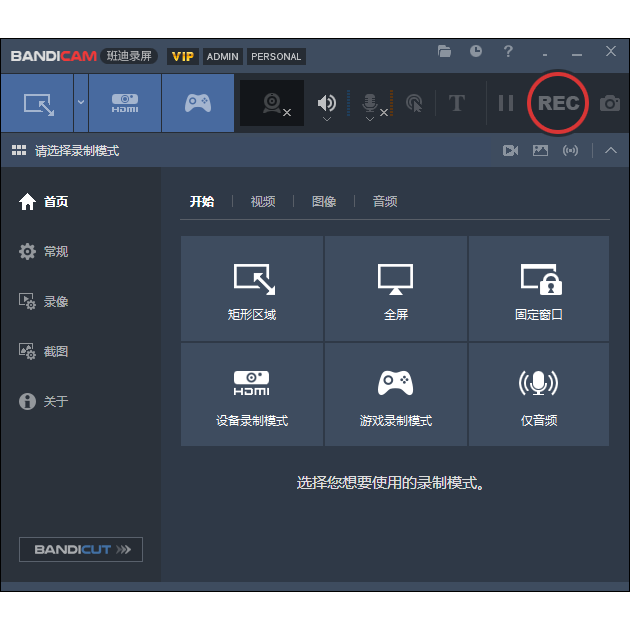Image resolution: width=630 pixels, height=630 pixels.
Task: Click 选择您想要使用的录制模式 hint text
Action: 390,483
